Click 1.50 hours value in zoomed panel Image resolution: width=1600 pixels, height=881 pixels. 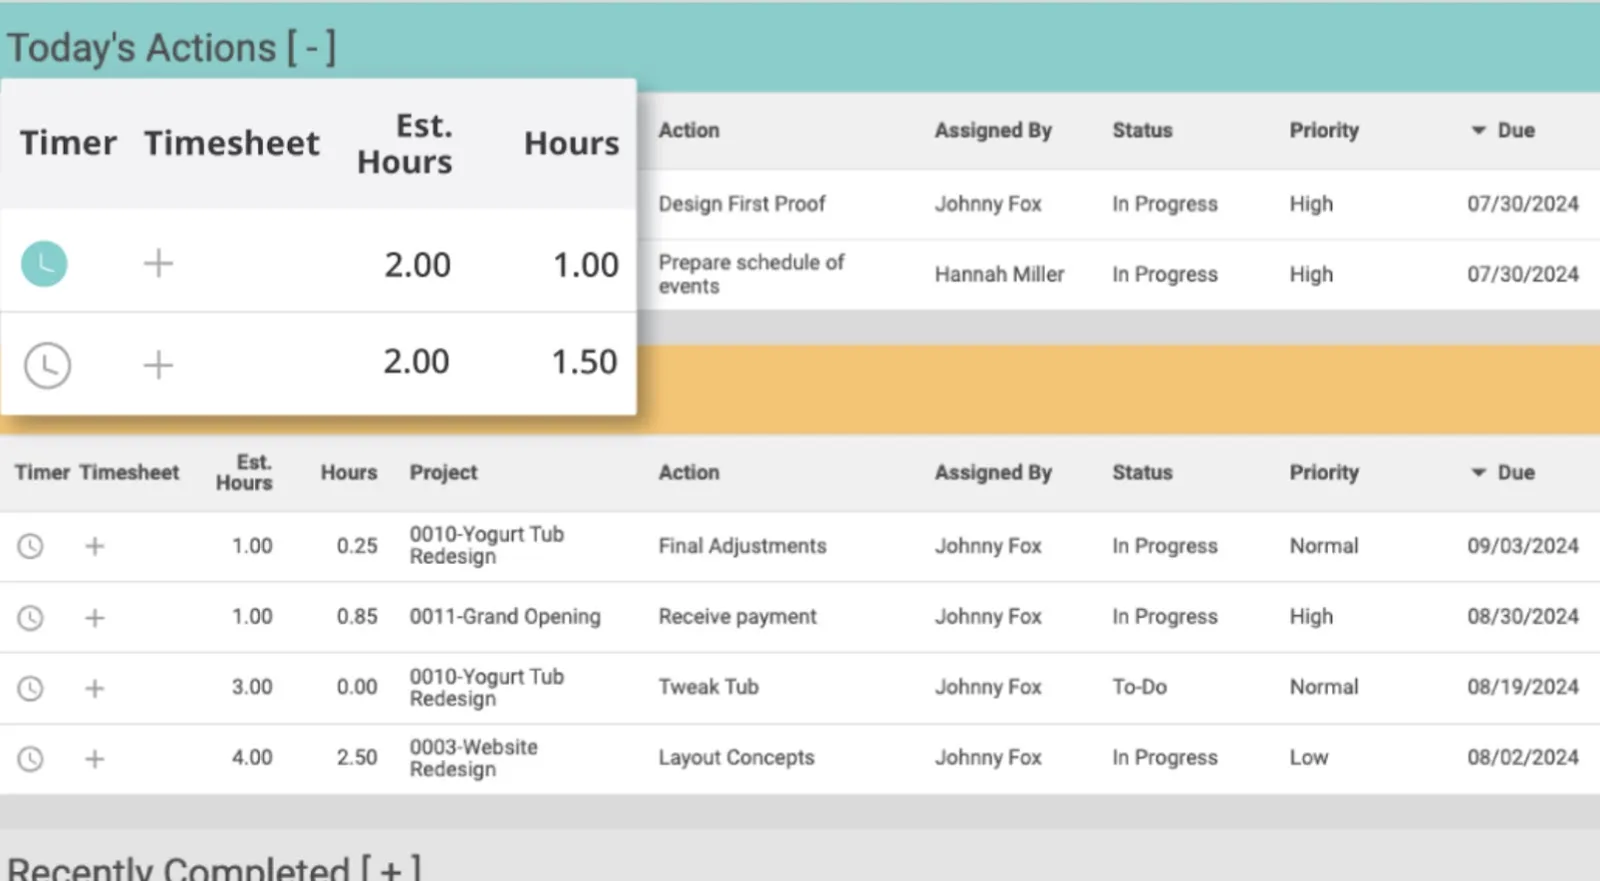click(x=585, y=362)
